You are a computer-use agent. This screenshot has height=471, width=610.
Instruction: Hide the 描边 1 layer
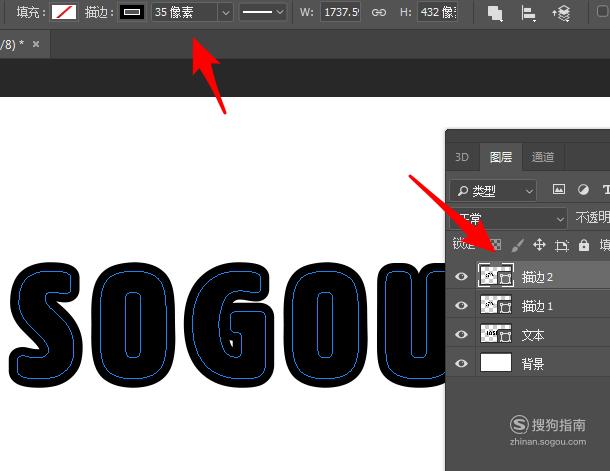[x=461, y=305]
